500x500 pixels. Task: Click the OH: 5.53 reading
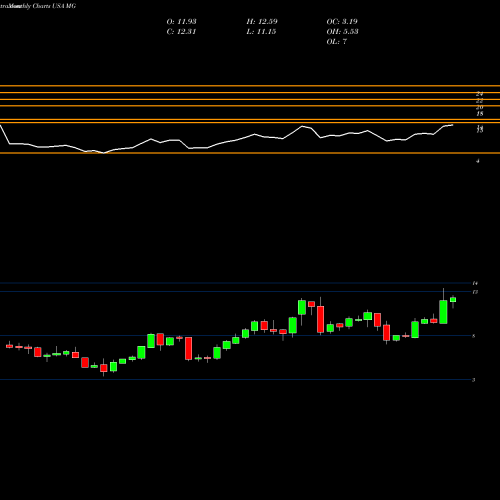(x=343, y=32)
